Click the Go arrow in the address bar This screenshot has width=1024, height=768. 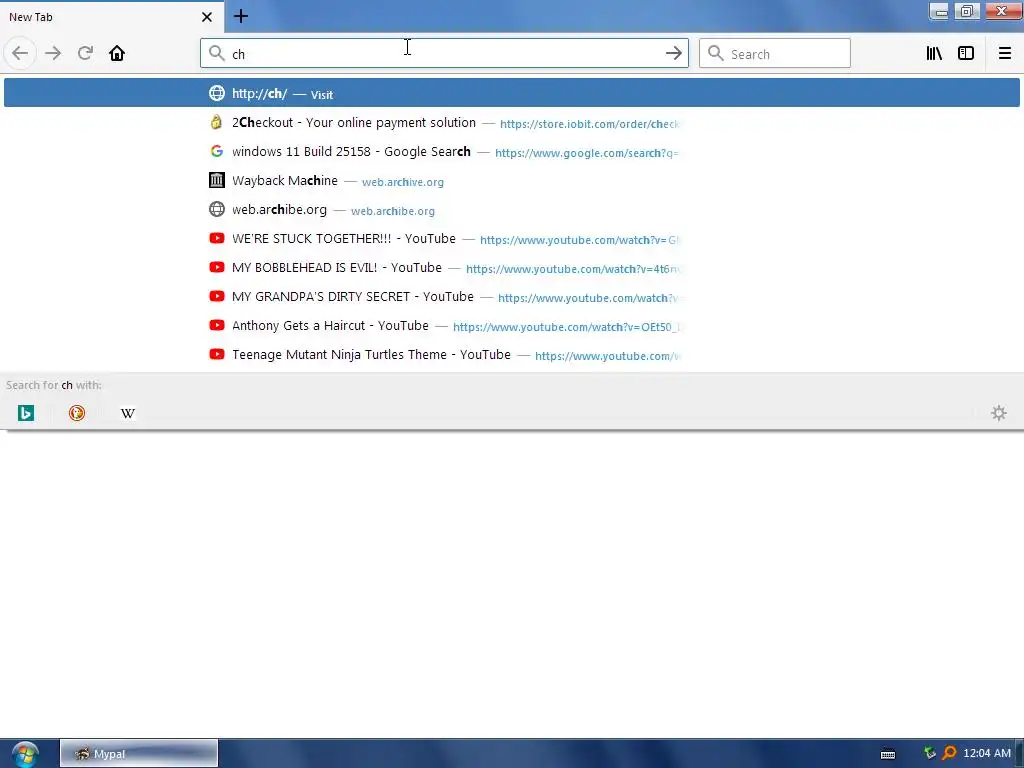(x=673, y=54)
